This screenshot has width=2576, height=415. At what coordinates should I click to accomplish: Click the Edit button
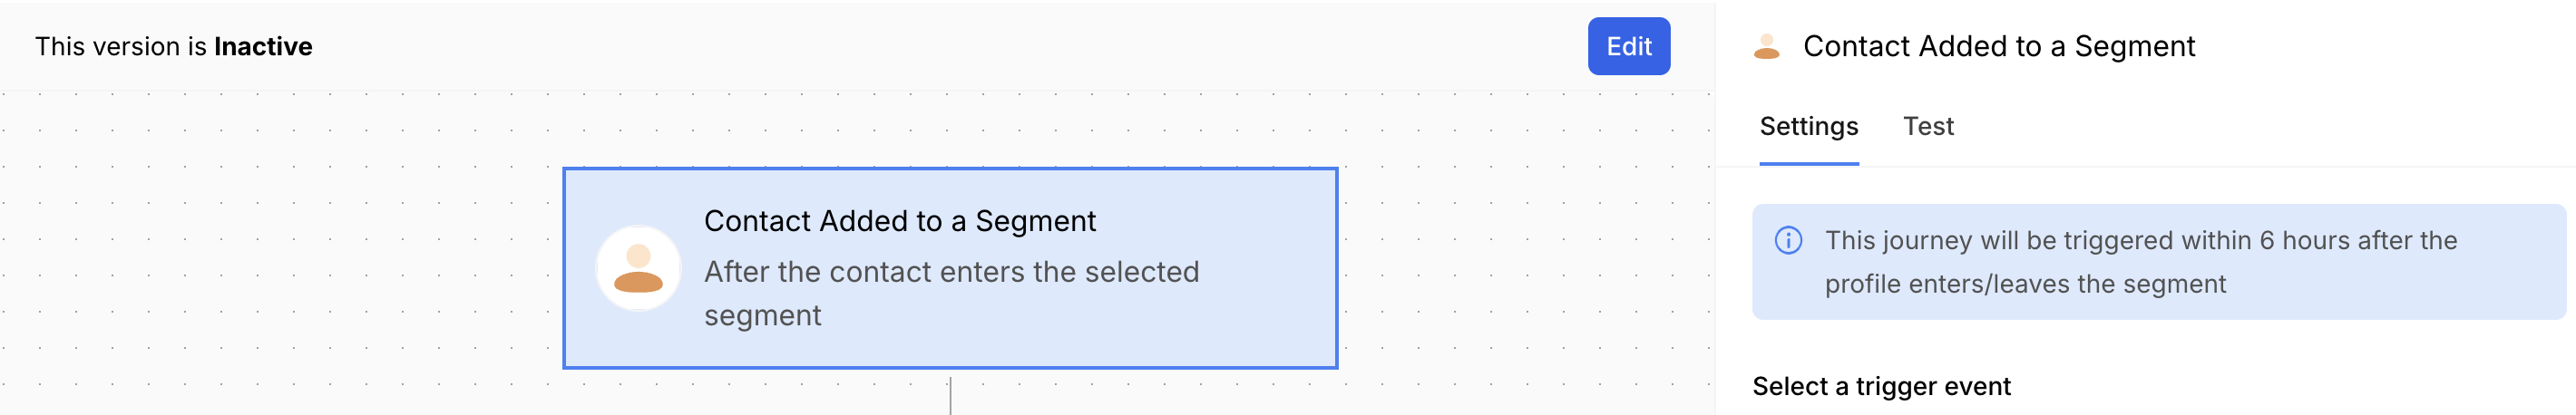(x=1628, y=46)
